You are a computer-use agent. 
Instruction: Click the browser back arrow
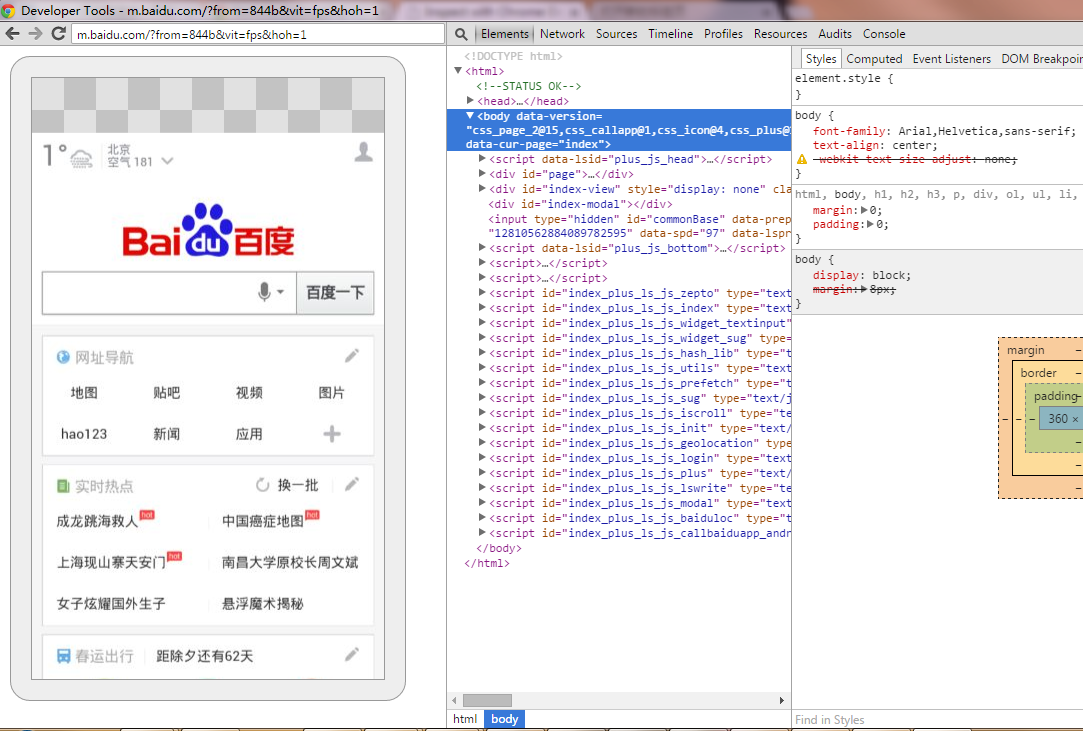[x=12, y=34]
